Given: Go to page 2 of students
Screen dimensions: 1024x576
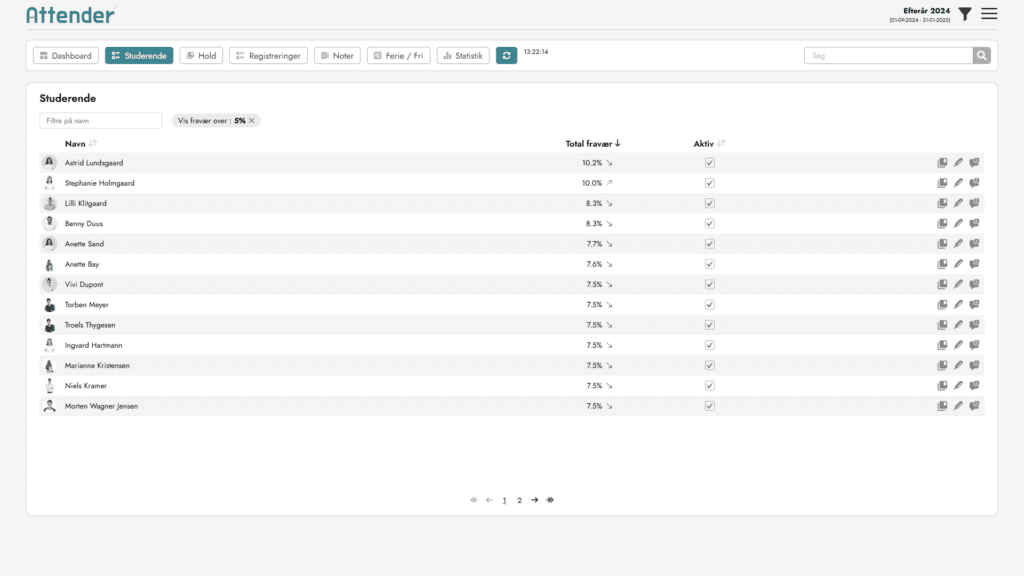Looking at the screenshot, I should [519, 500].
